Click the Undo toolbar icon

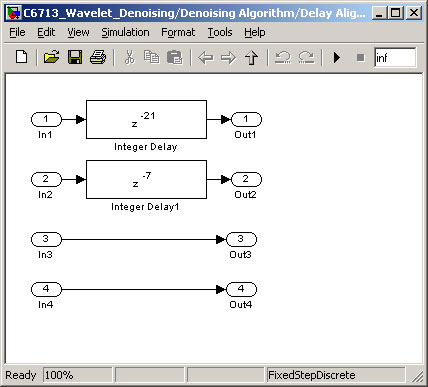283,58
